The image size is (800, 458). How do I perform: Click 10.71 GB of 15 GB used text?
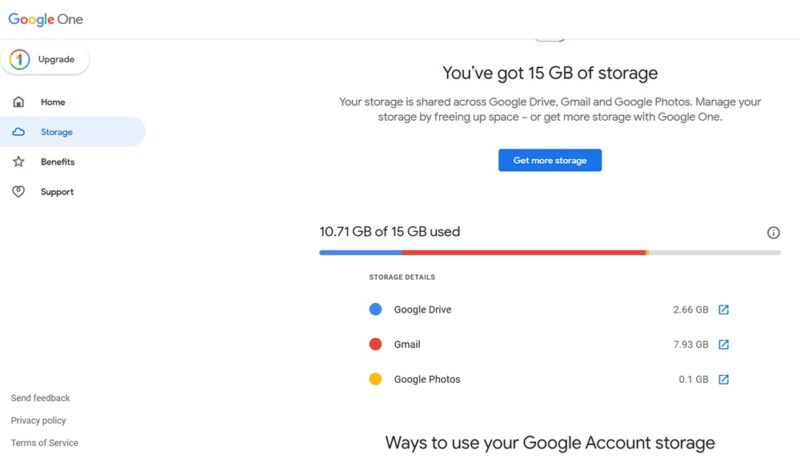pyautogui.click(x=390, y=232)
